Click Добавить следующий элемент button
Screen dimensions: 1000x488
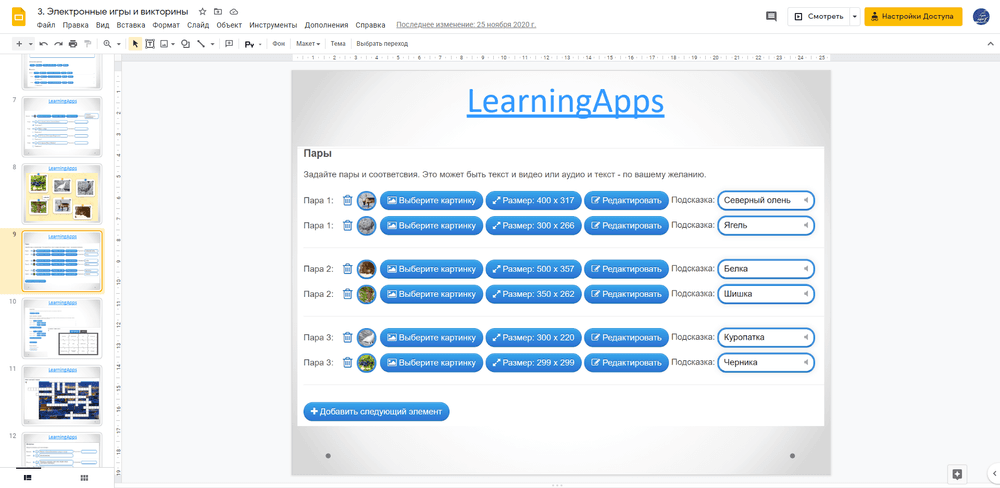click(x=376, y=411)
